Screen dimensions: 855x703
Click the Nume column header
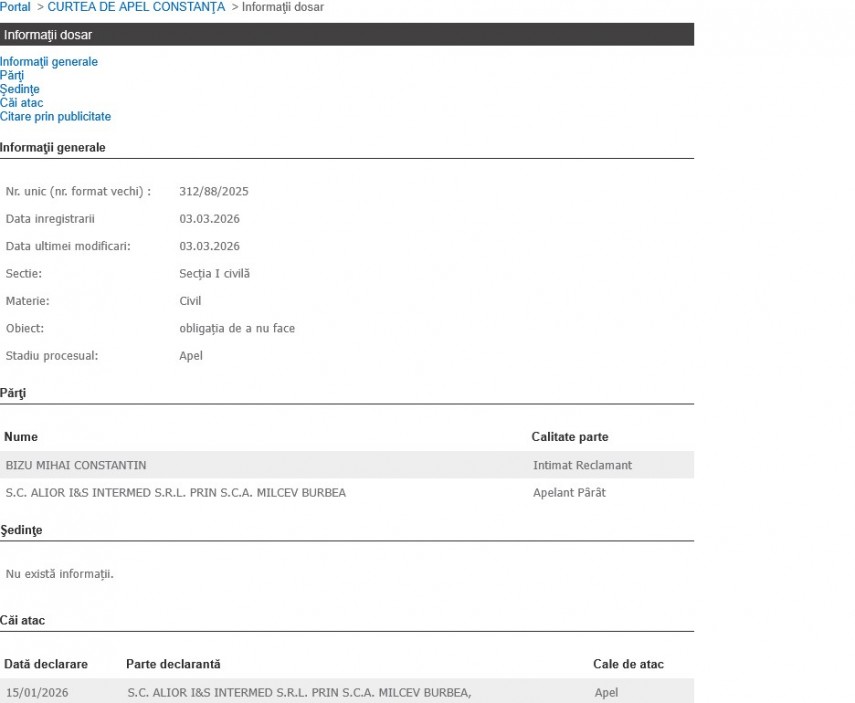pyautogui.click(x=21, y=437)
